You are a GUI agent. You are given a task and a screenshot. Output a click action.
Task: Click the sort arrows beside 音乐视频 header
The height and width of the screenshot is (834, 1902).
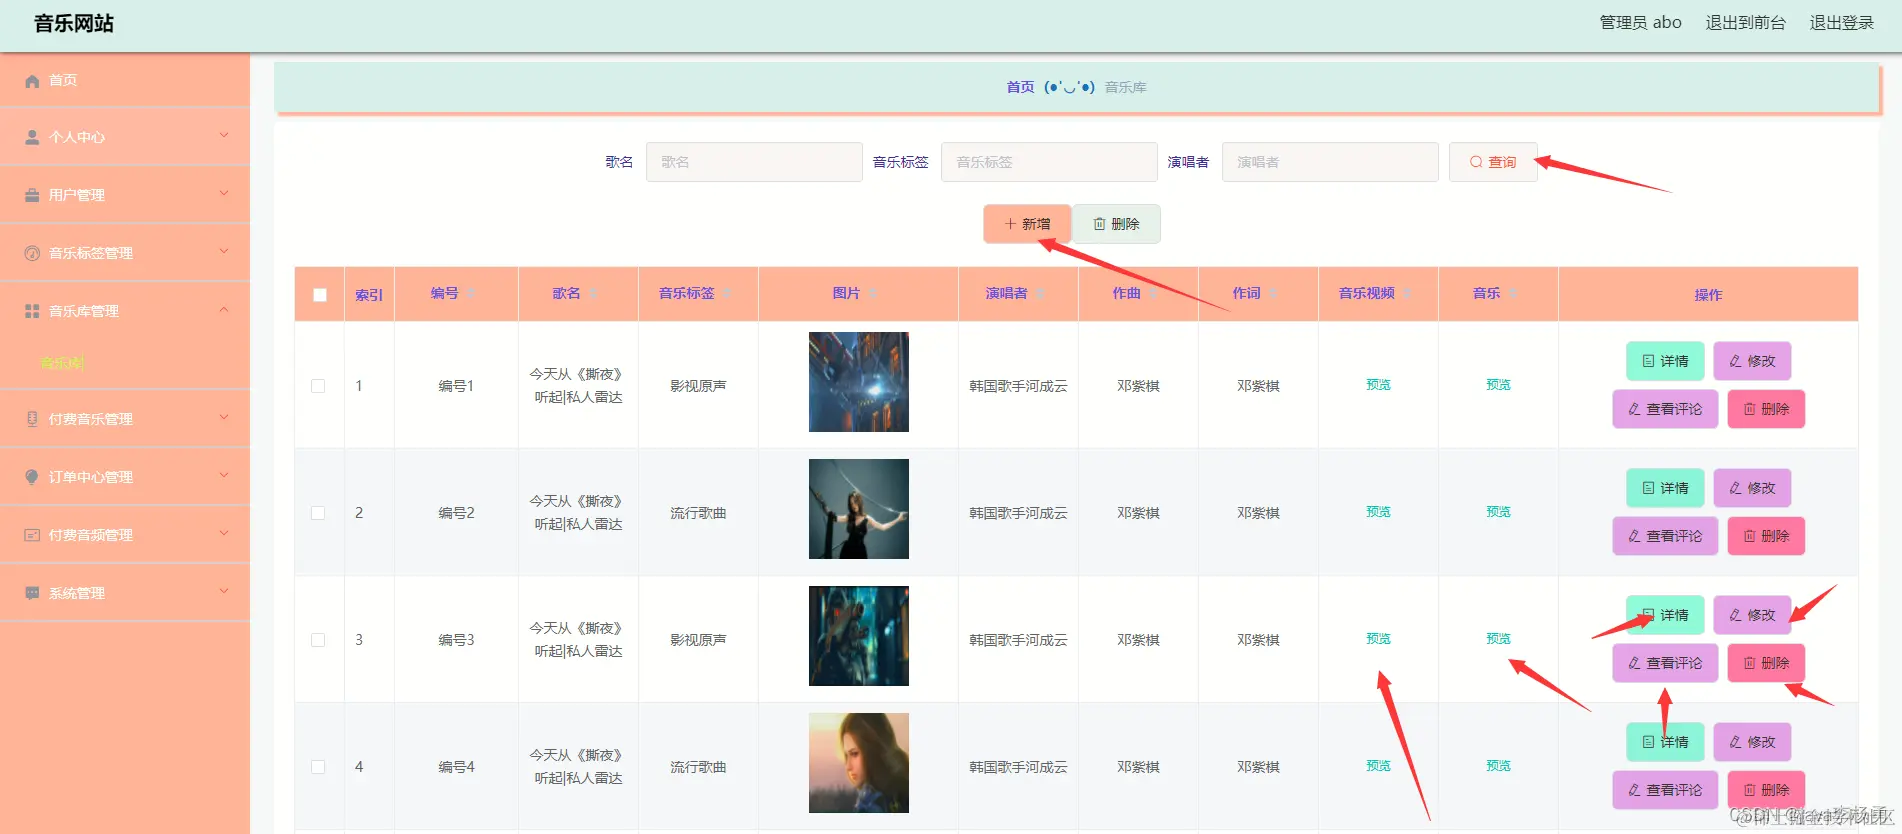tap(1407, 293)
